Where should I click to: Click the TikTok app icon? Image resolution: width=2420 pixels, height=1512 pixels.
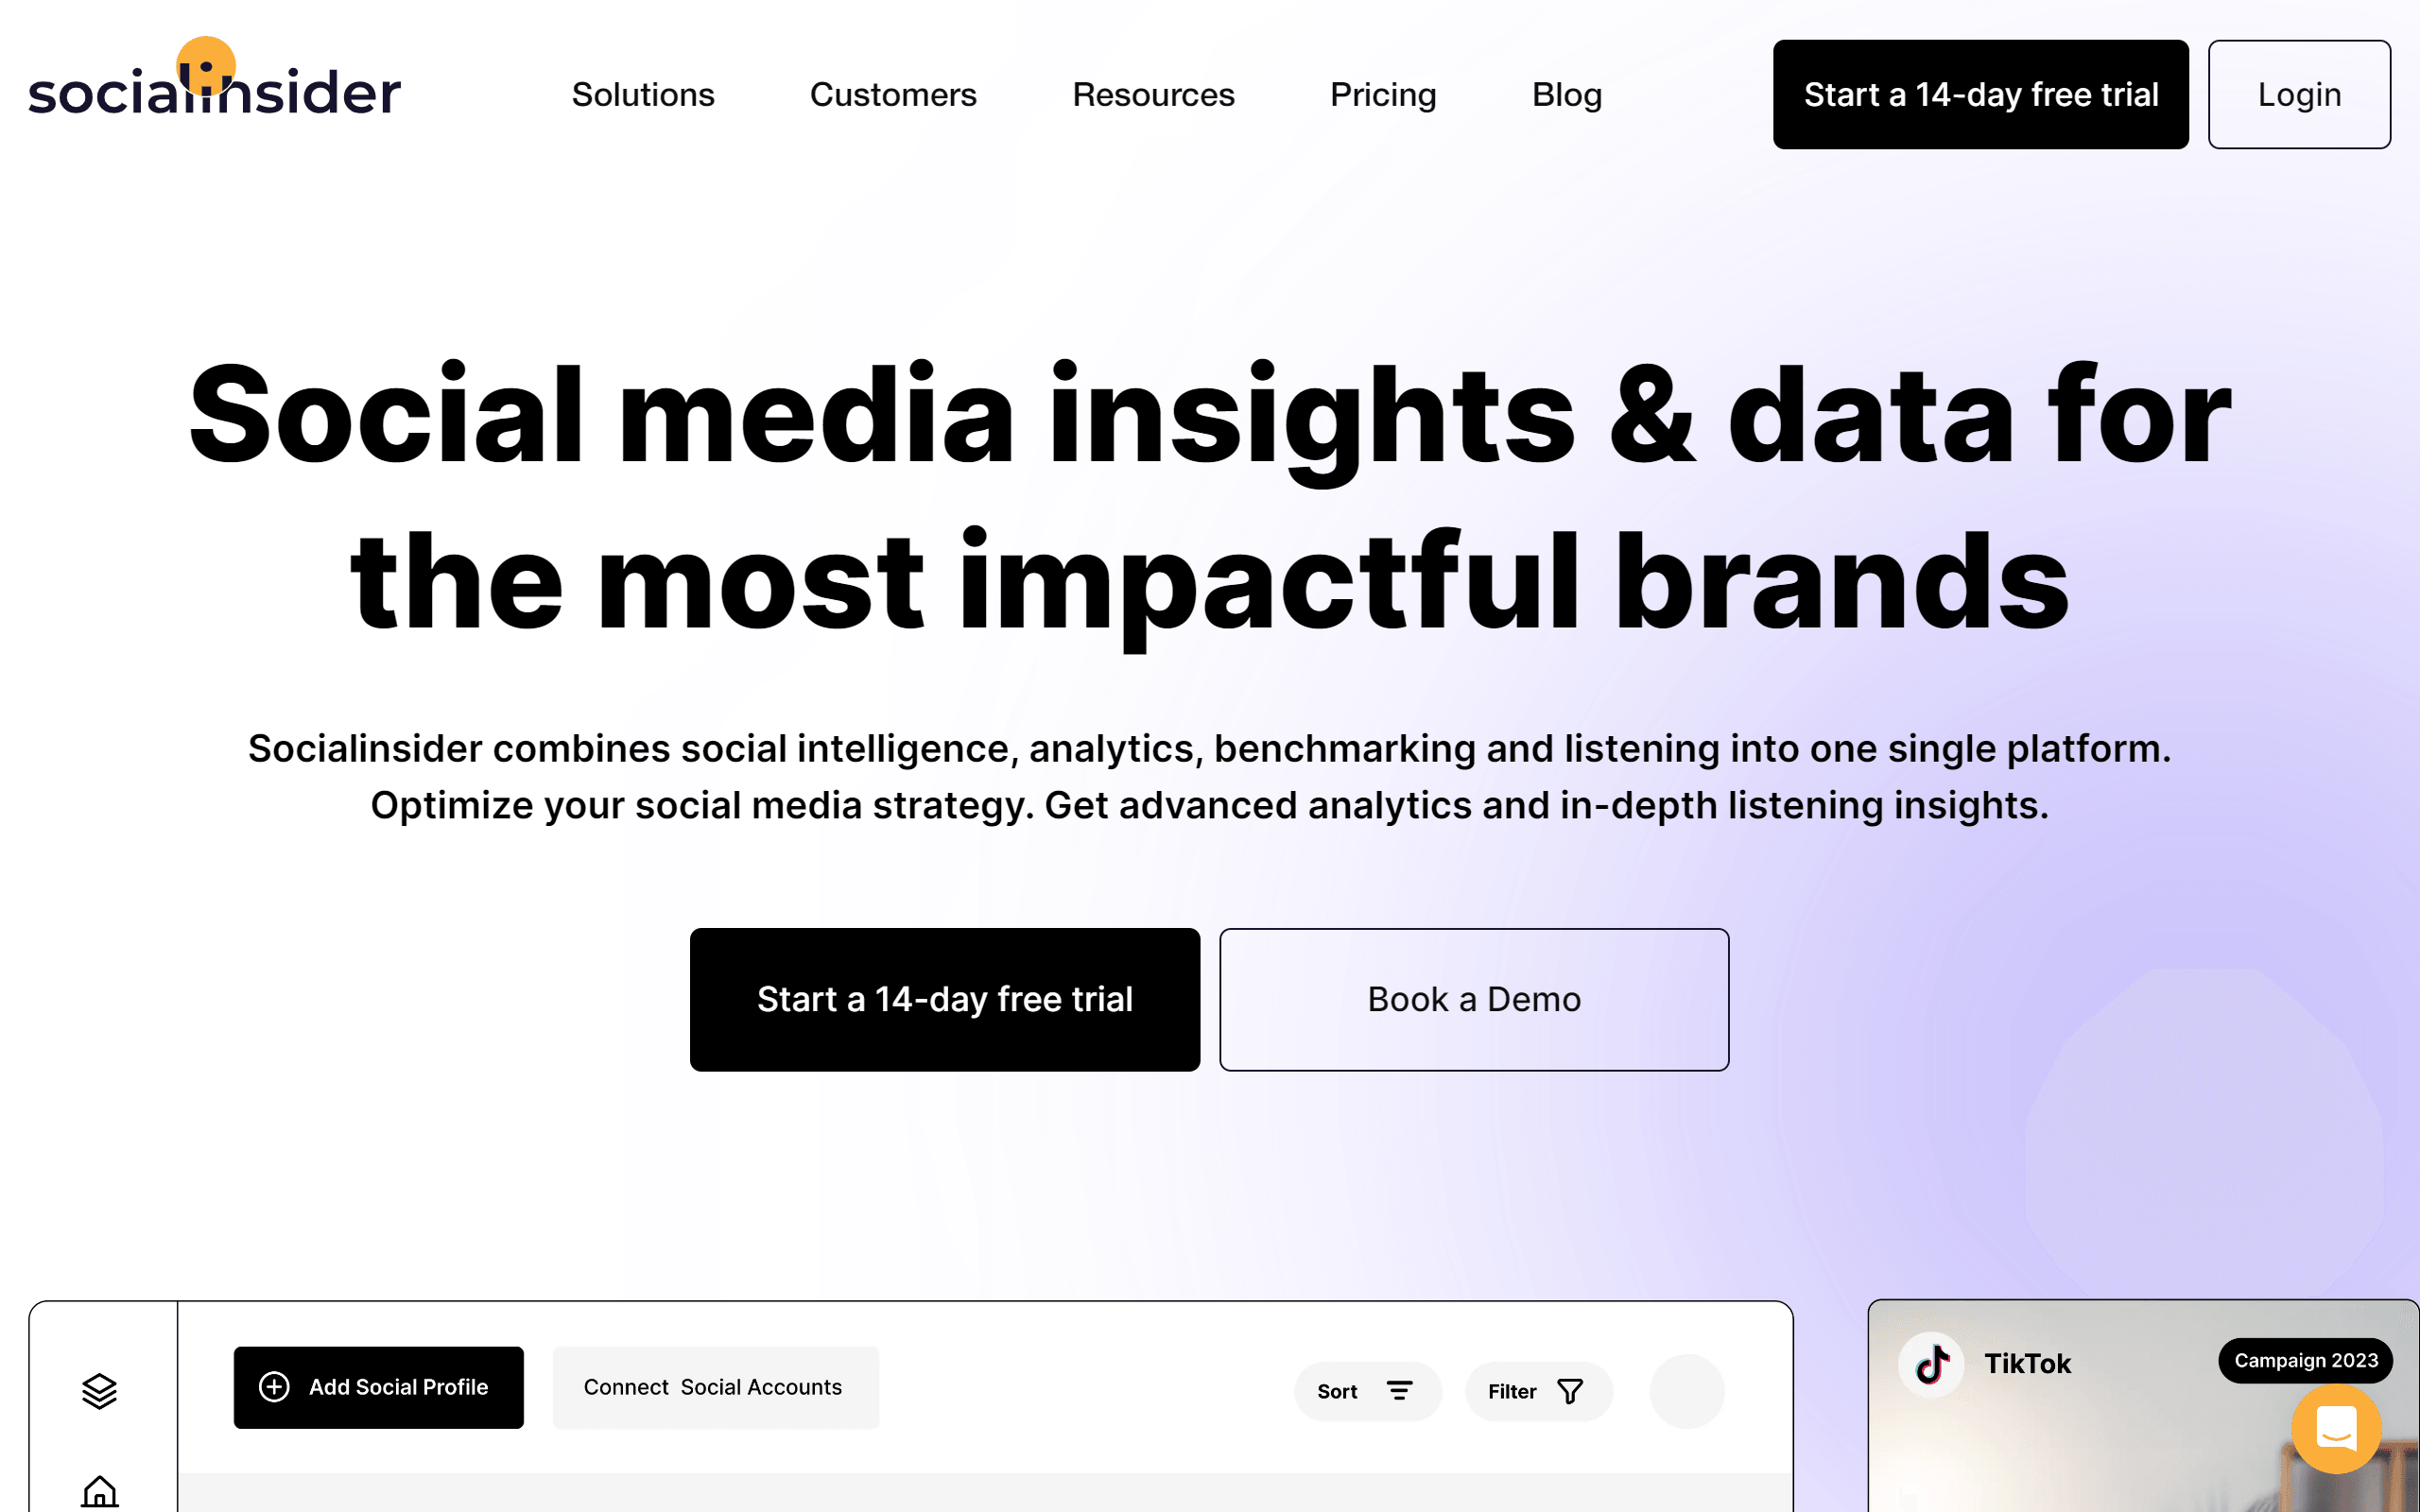(x=1930, y=1361)
